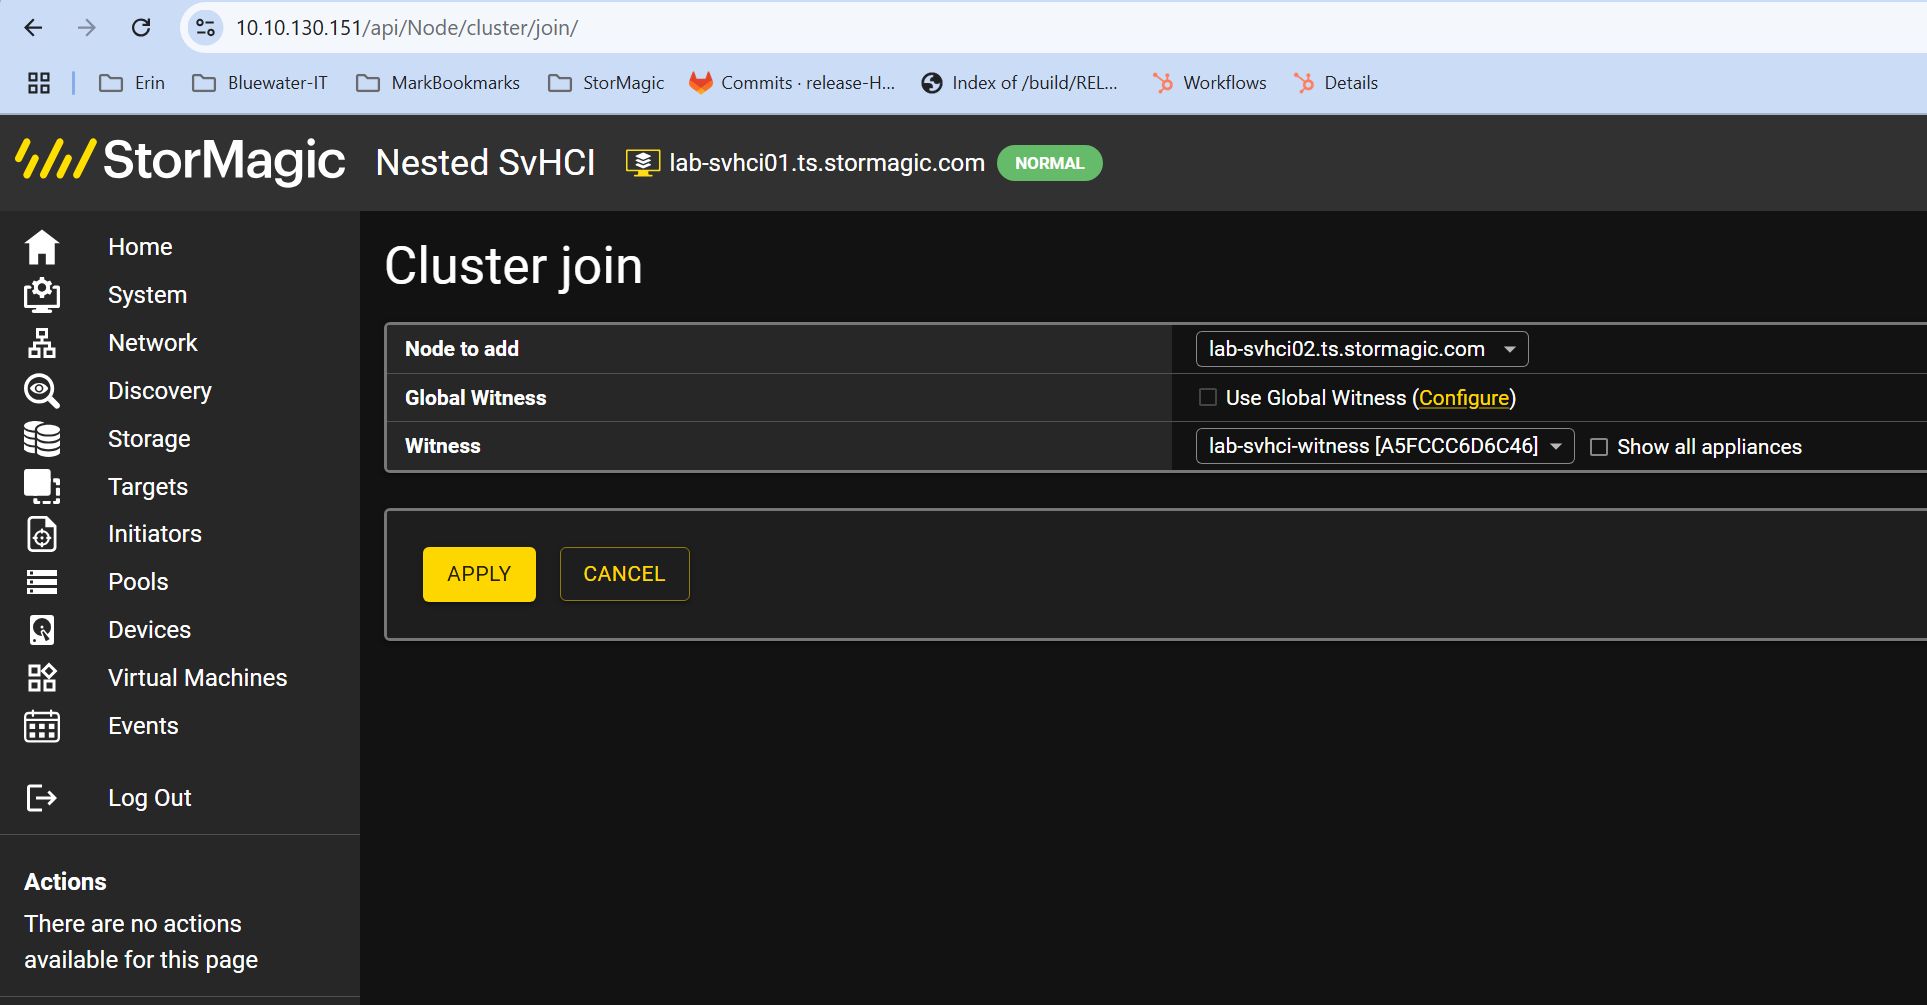Open the Virtual Machines menu item
1927x1005 pixels.
click(x=198, y=678)
